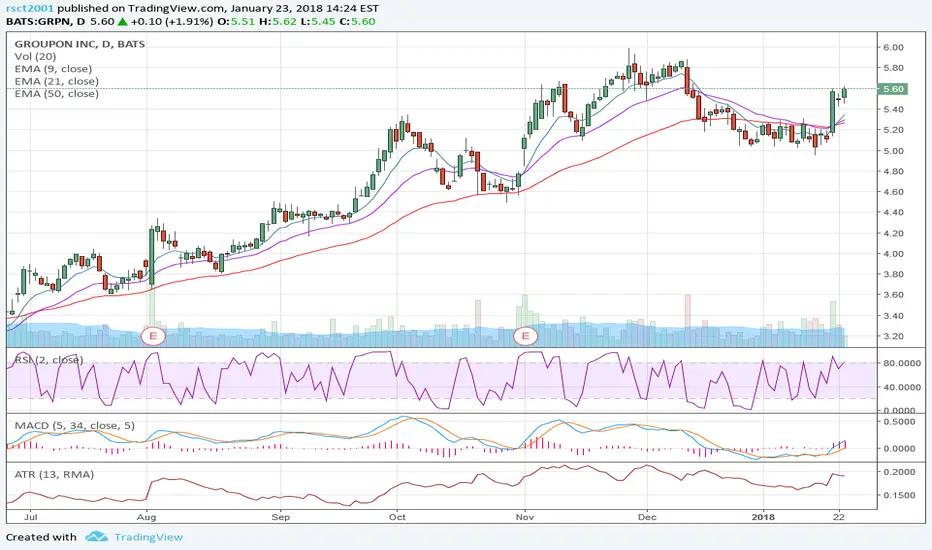Click the EMA (9, close) legend
Image resolution: width=932 pixels, height=550 pixels.
(x=53, y=69)
